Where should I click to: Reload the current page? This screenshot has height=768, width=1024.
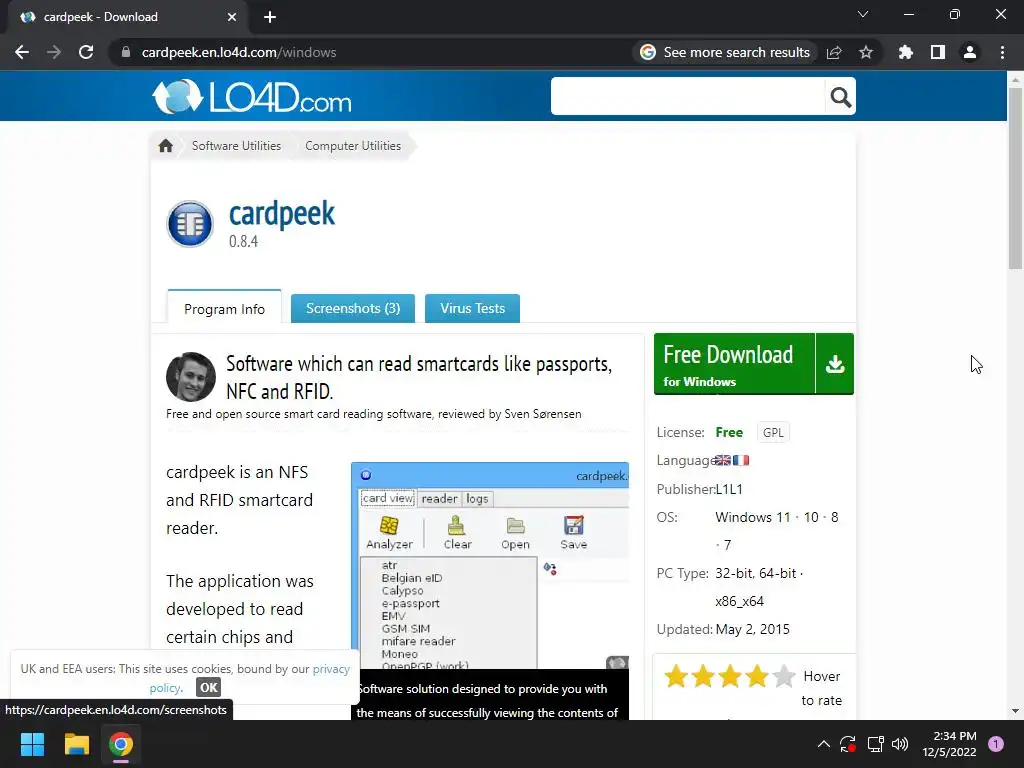(86, 52)
